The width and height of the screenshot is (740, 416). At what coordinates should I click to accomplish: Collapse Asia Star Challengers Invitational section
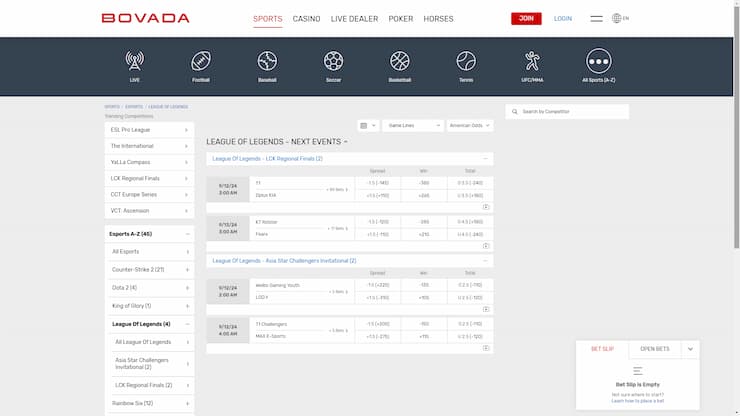tap(485, 261)
